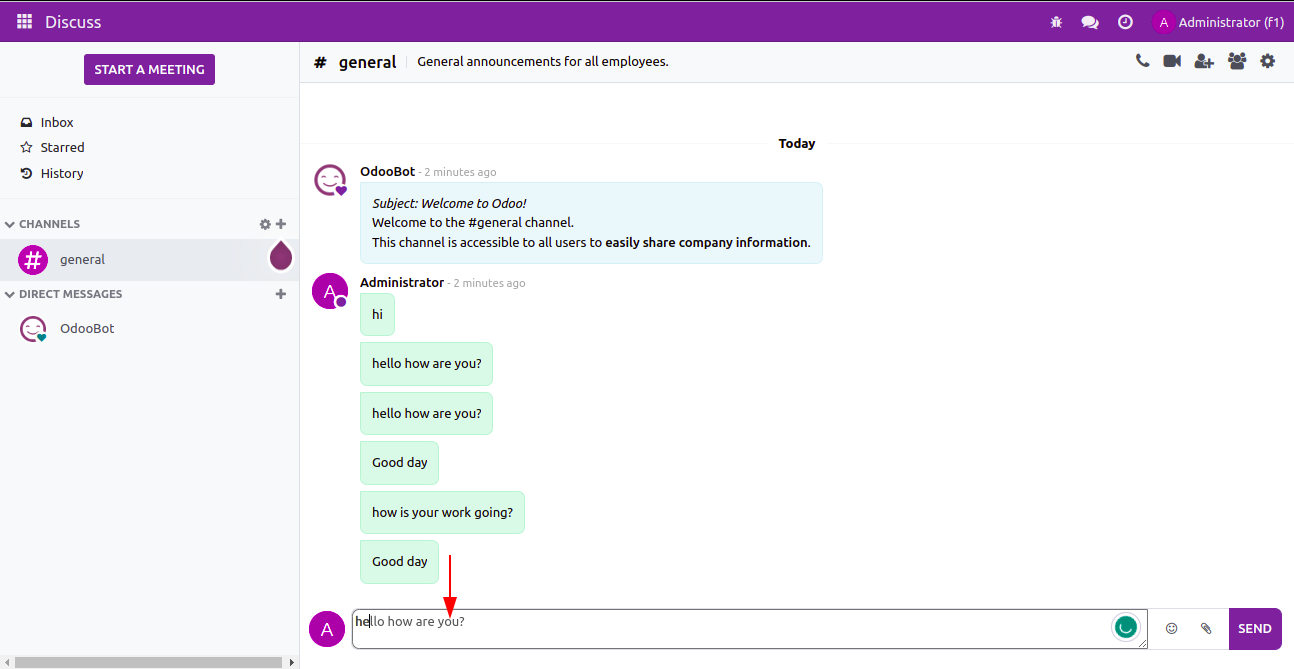This screenshot has width=1294, height=669.
Task: Click OdooBot author name in thread
Action: click(x=387, y=171)
